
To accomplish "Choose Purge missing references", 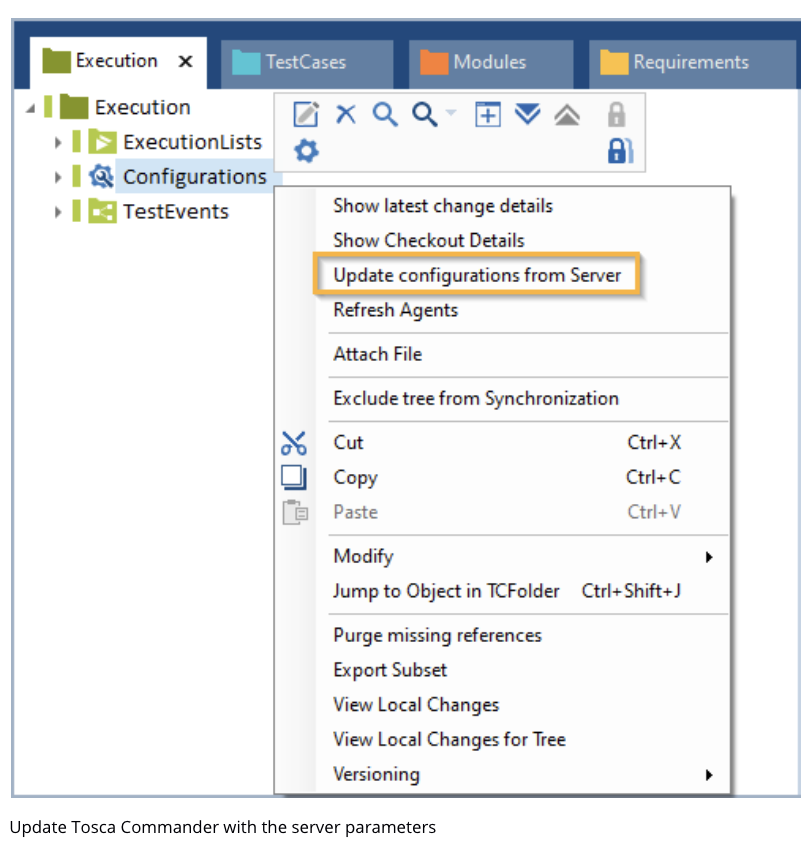I will point(503,635).
